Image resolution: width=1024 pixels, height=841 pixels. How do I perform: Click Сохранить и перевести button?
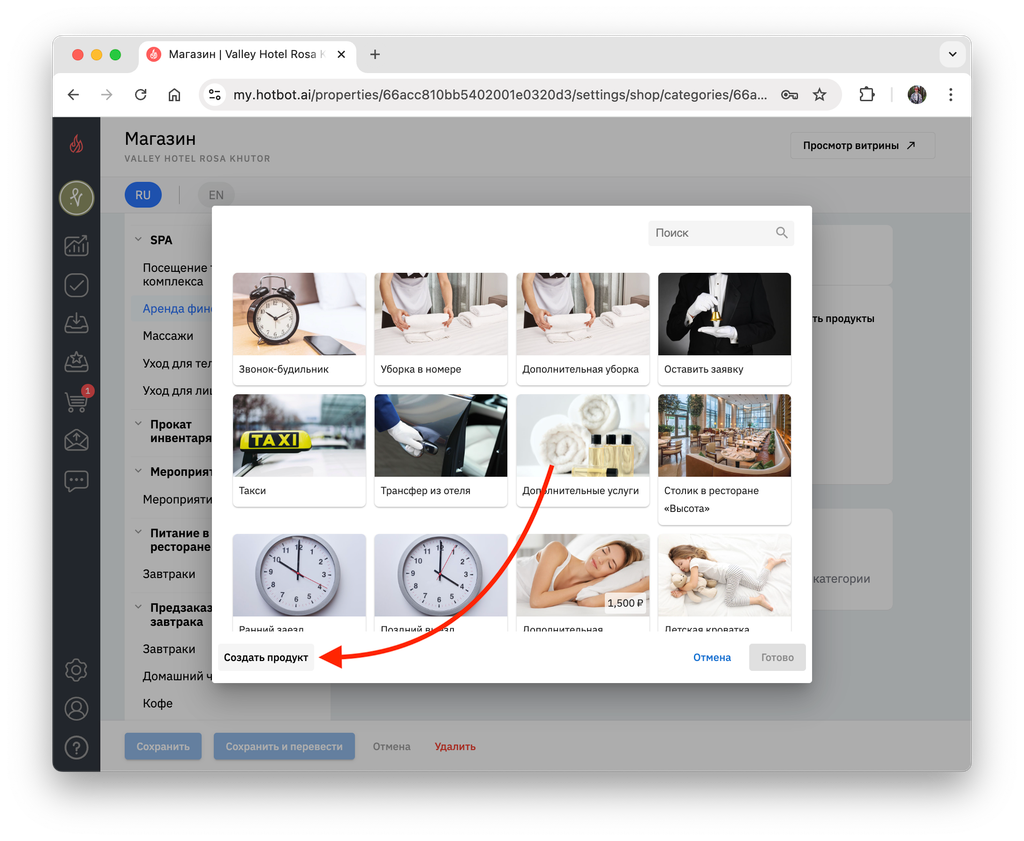(x=284, y=746)
